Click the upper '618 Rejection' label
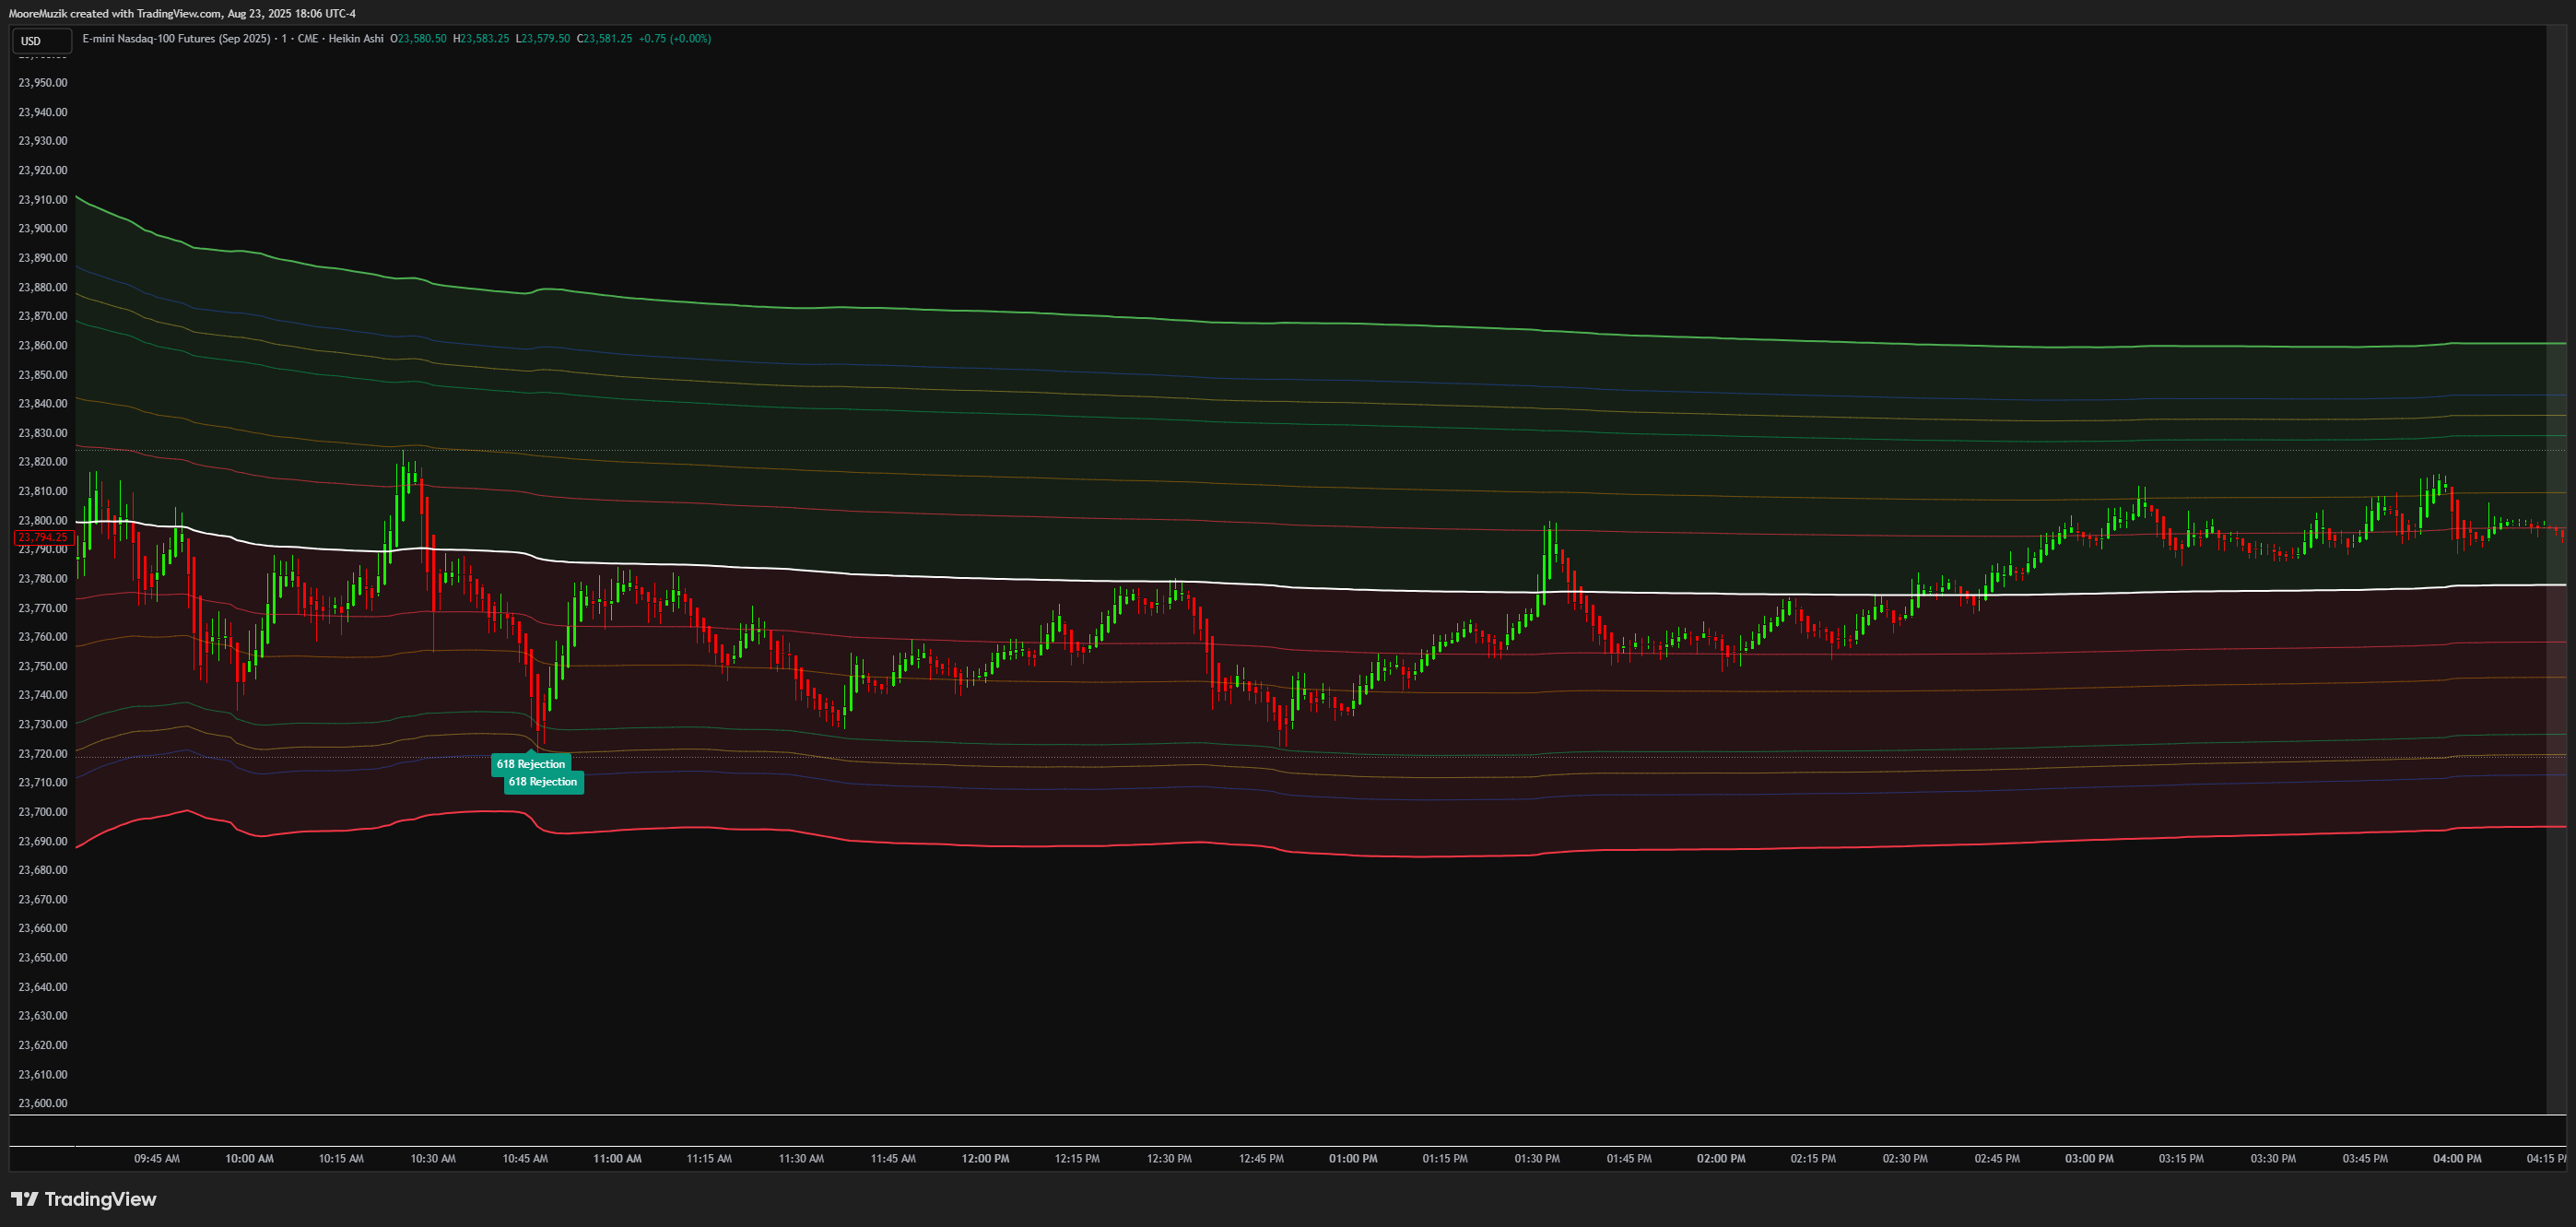This screenshot has width=2576, height=1227. pos(531,764)
